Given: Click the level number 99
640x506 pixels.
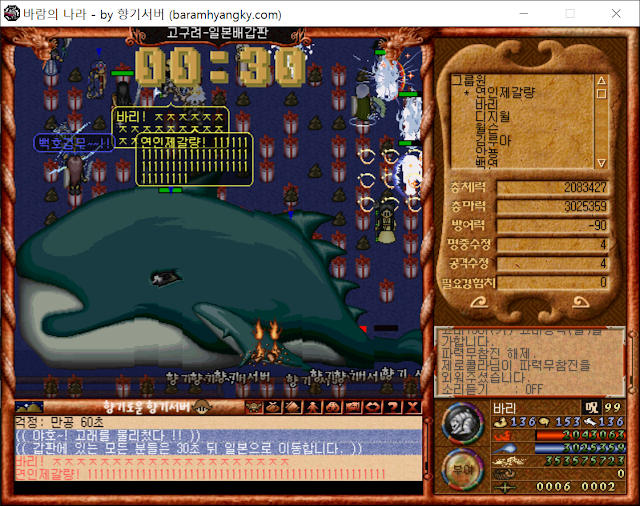Looking at the screenshot, I should 612,407.
